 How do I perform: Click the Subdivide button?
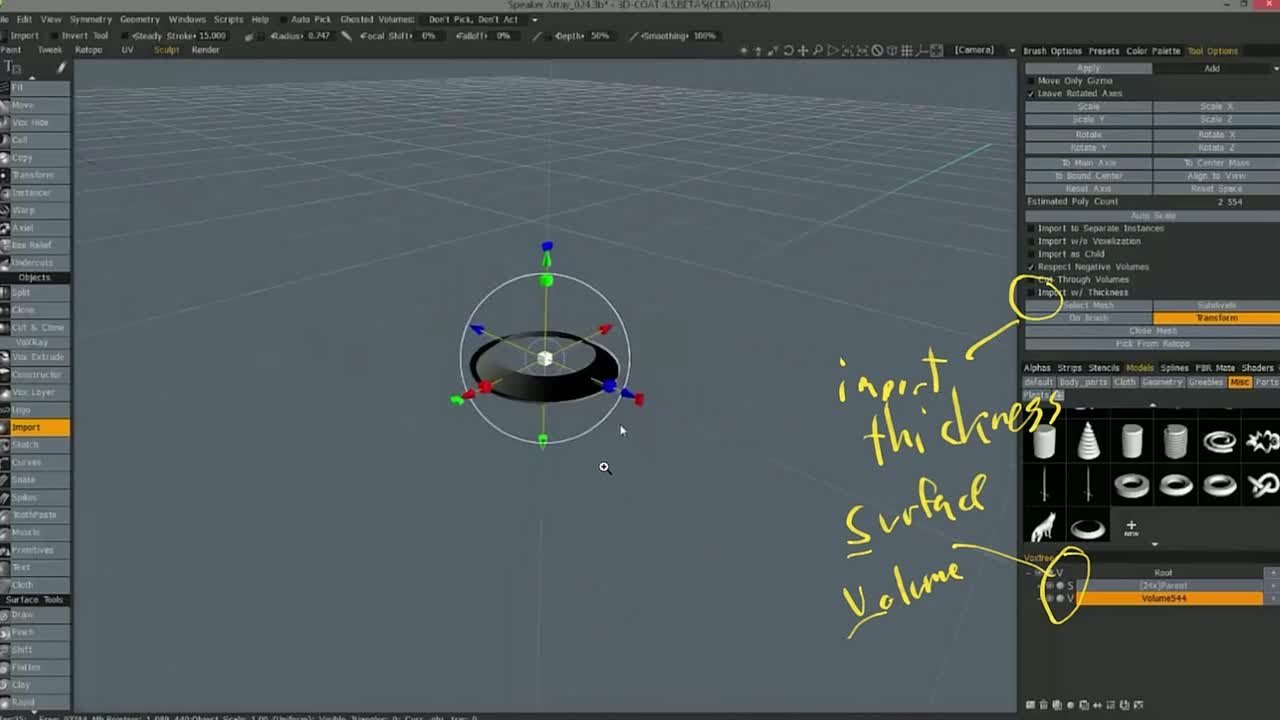[x=1217, y=305]
